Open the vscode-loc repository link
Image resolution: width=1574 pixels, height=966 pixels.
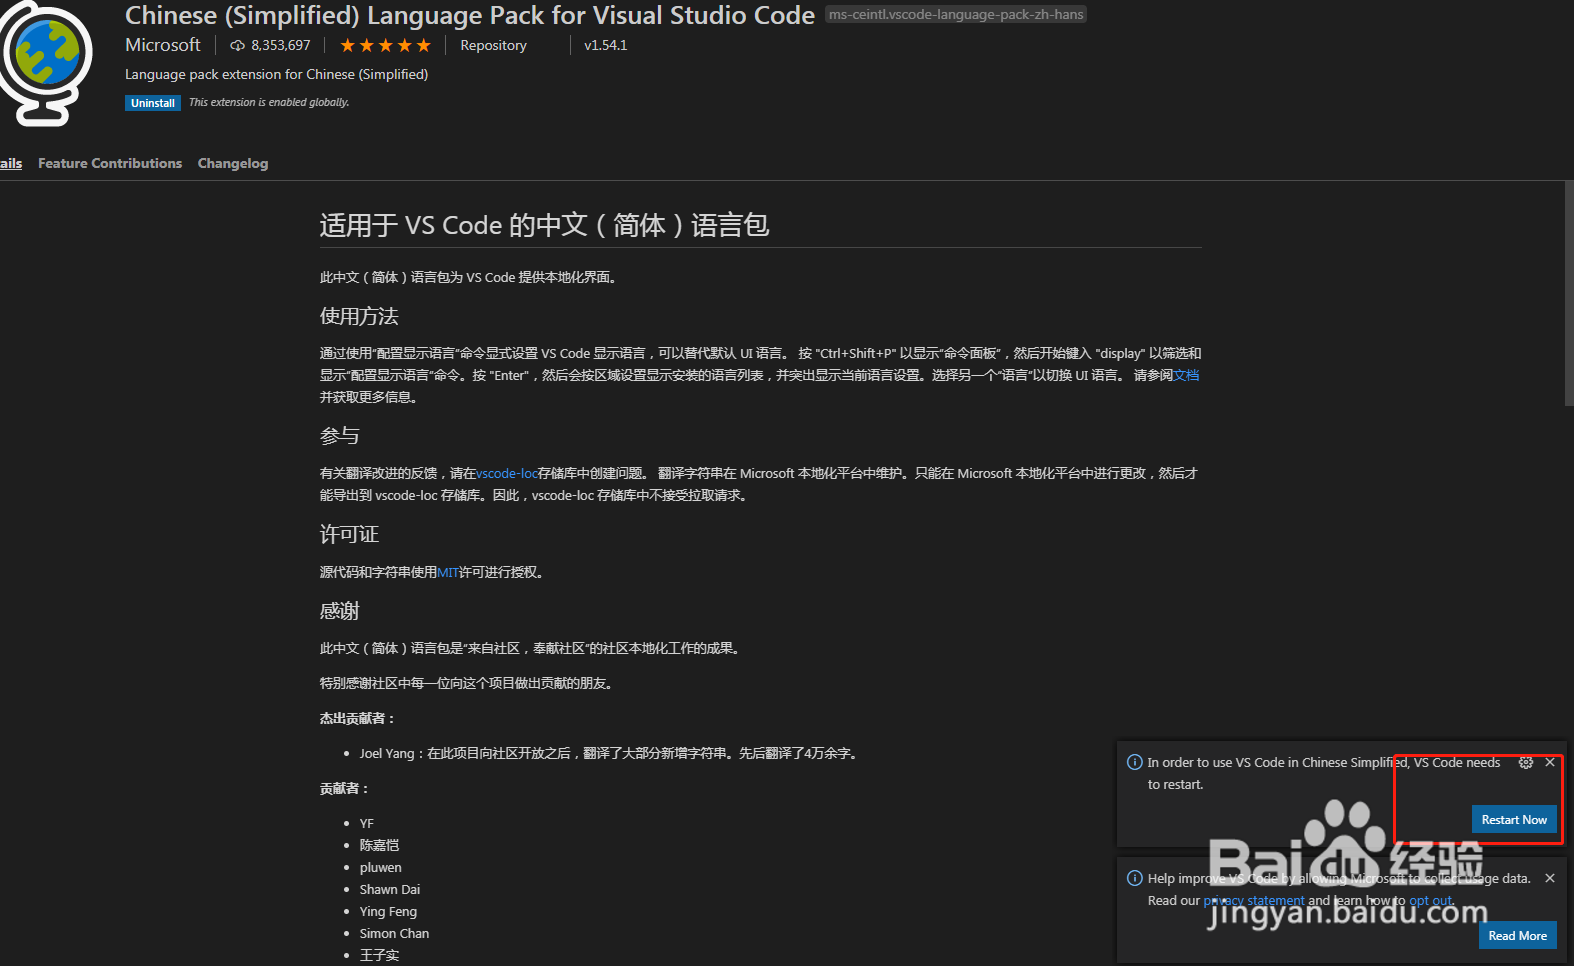(x=507, y=473)
